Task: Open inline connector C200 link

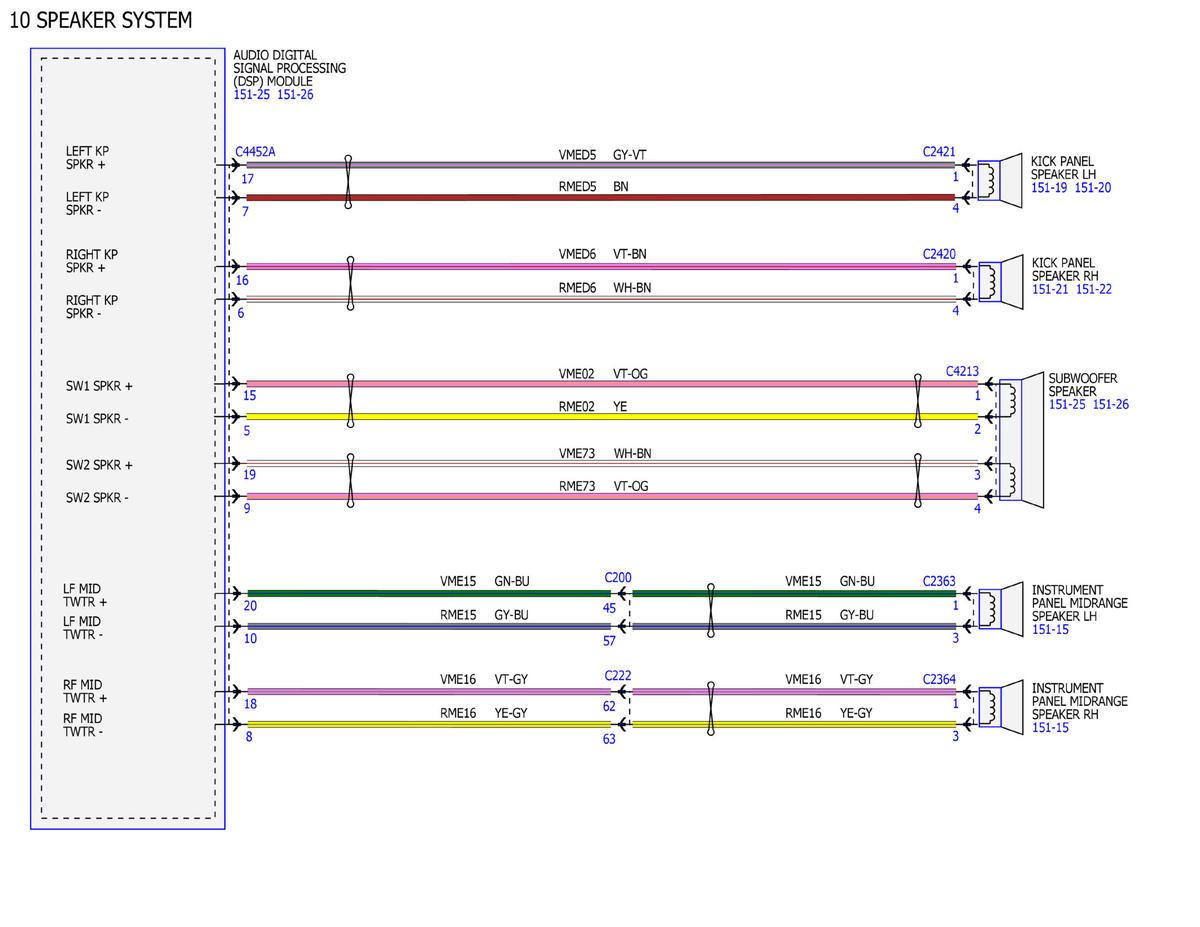Action: point(618,578)
